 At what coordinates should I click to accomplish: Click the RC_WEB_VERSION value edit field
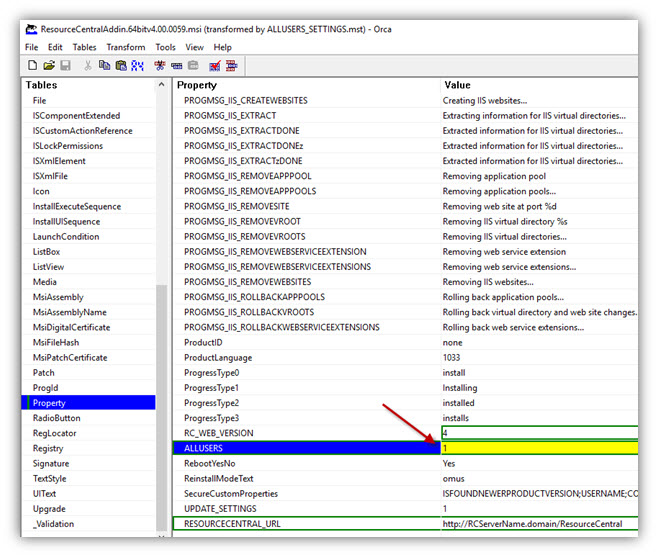point(540,433)
